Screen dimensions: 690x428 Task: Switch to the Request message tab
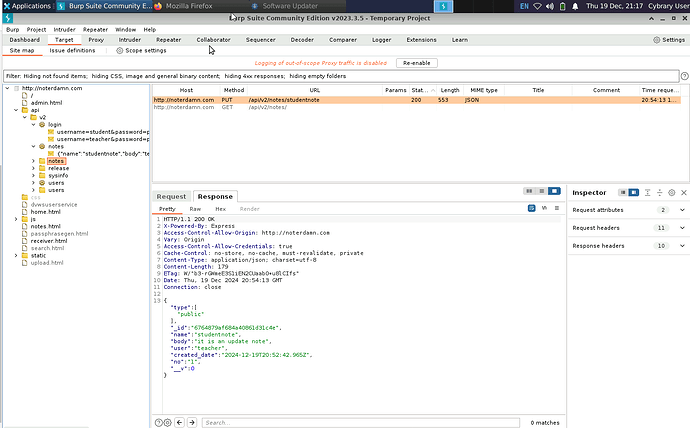tap(171, 197)
